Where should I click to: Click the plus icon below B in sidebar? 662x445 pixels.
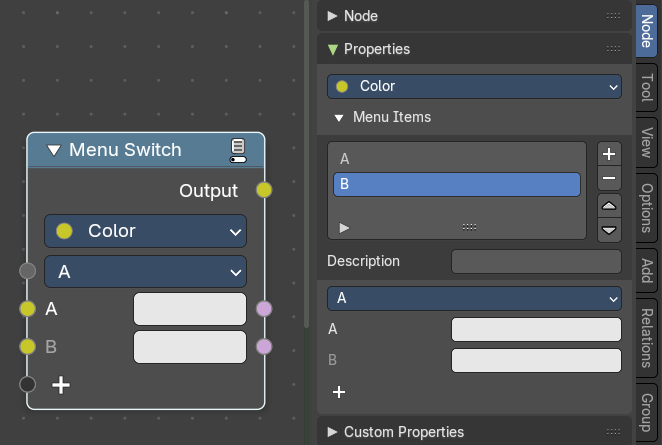[339, 392]
